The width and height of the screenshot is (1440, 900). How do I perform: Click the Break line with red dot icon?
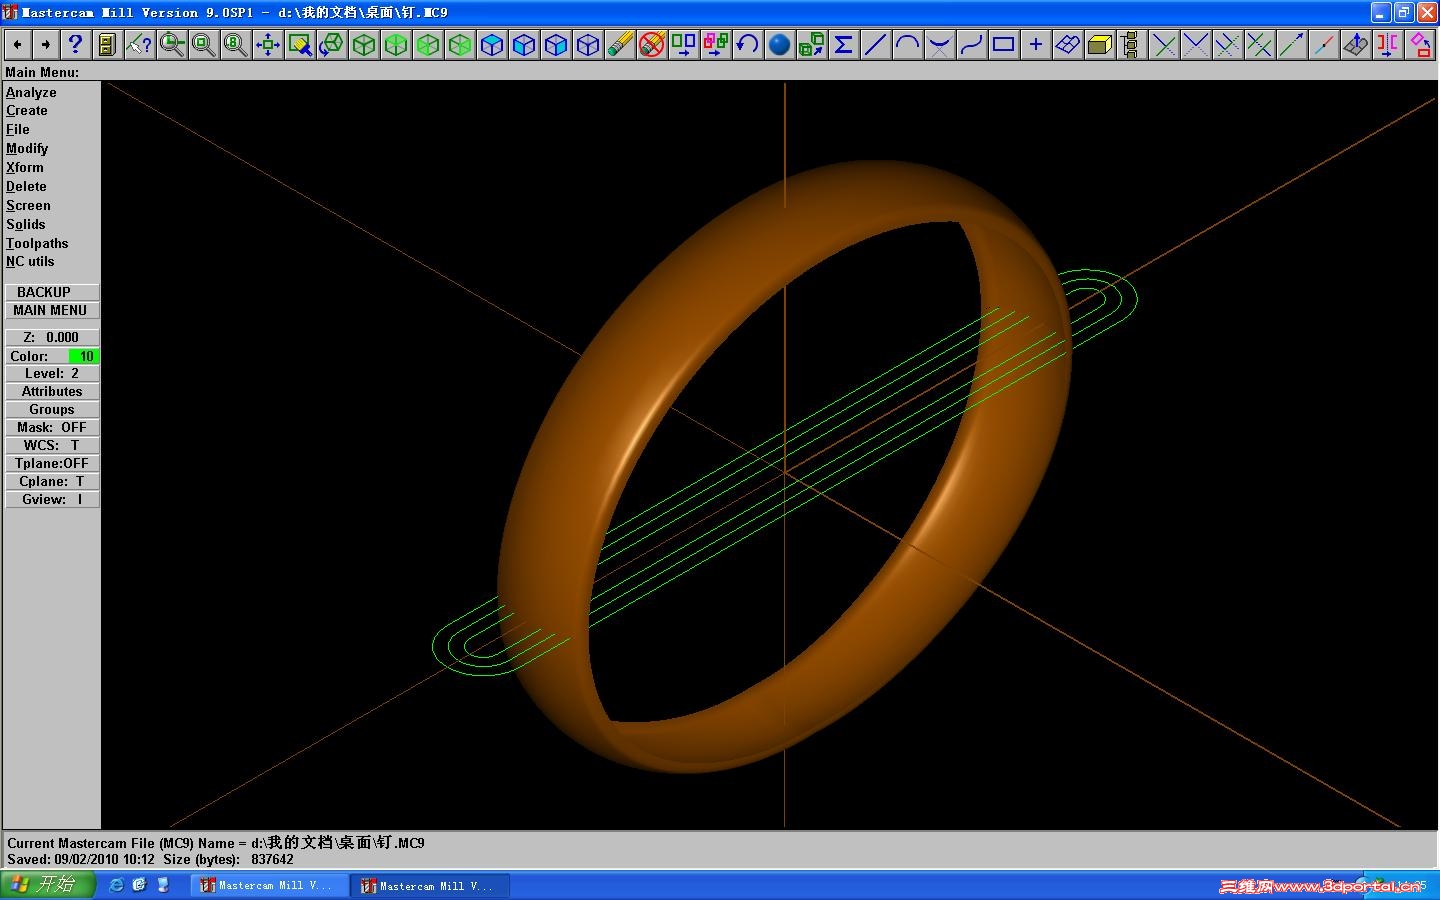click(1323, 44)
